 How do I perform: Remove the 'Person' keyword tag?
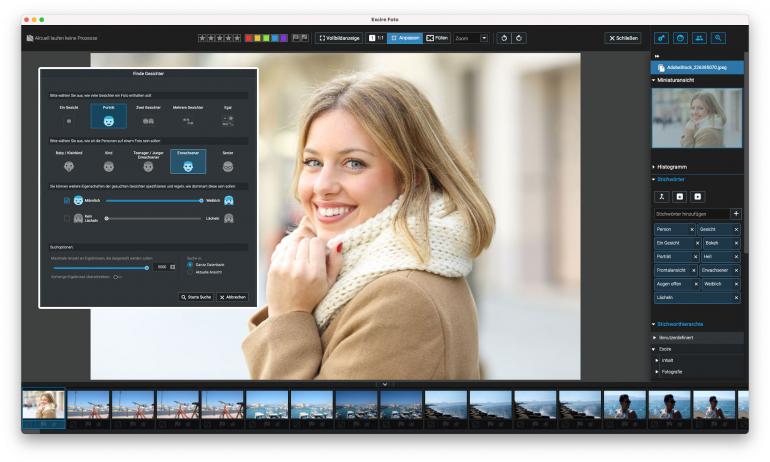pos(692,229)
